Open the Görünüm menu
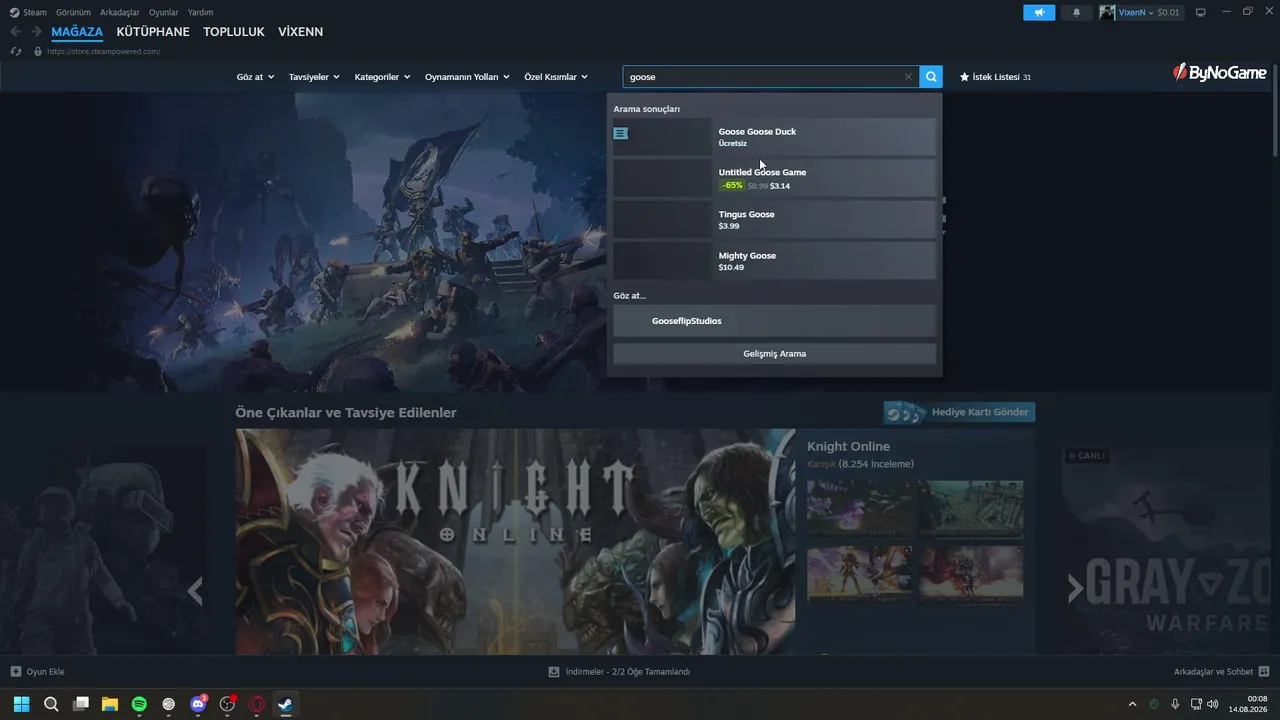Viewport: 1280px width, 720px height. point(74,12)
